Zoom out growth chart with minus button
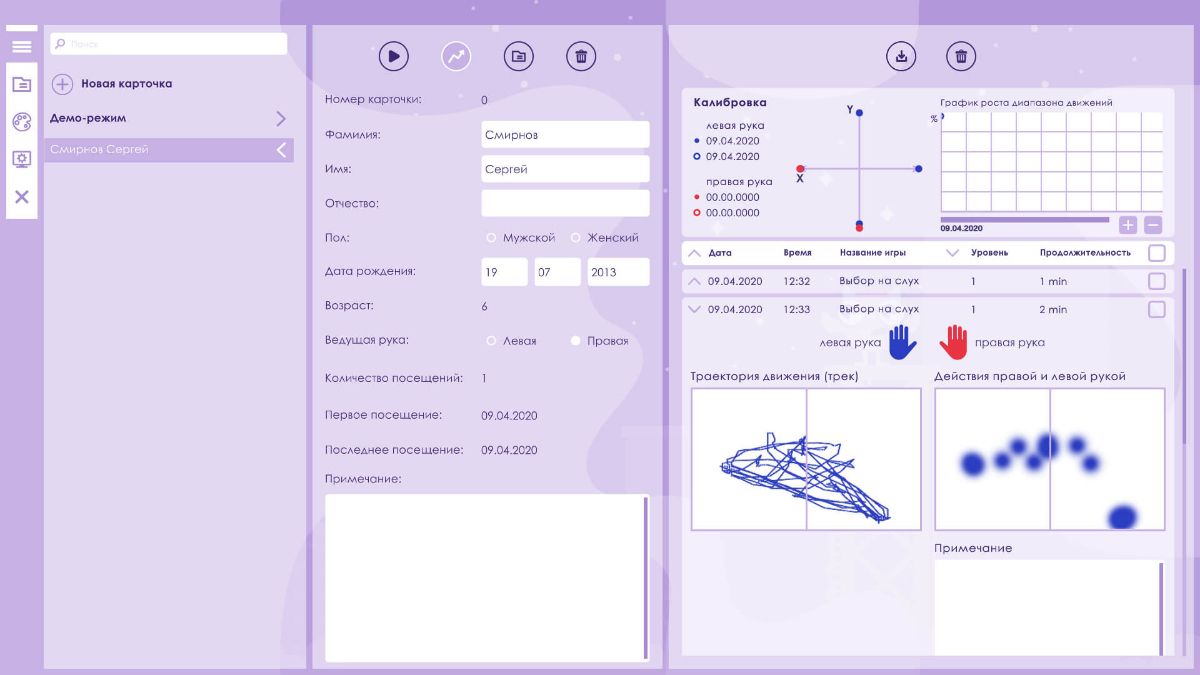 [x=1153, y=225]
